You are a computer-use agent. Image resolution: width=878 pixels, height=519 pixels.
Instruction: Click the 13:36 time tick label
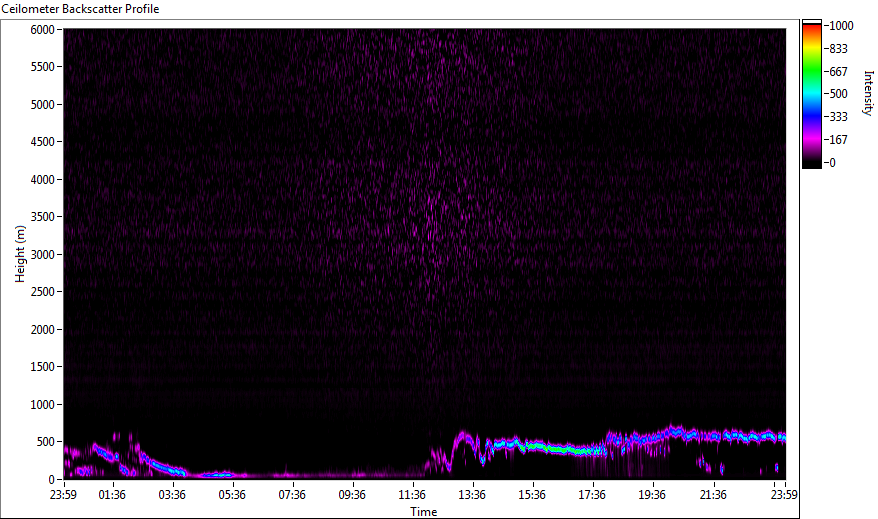[472, 495]
